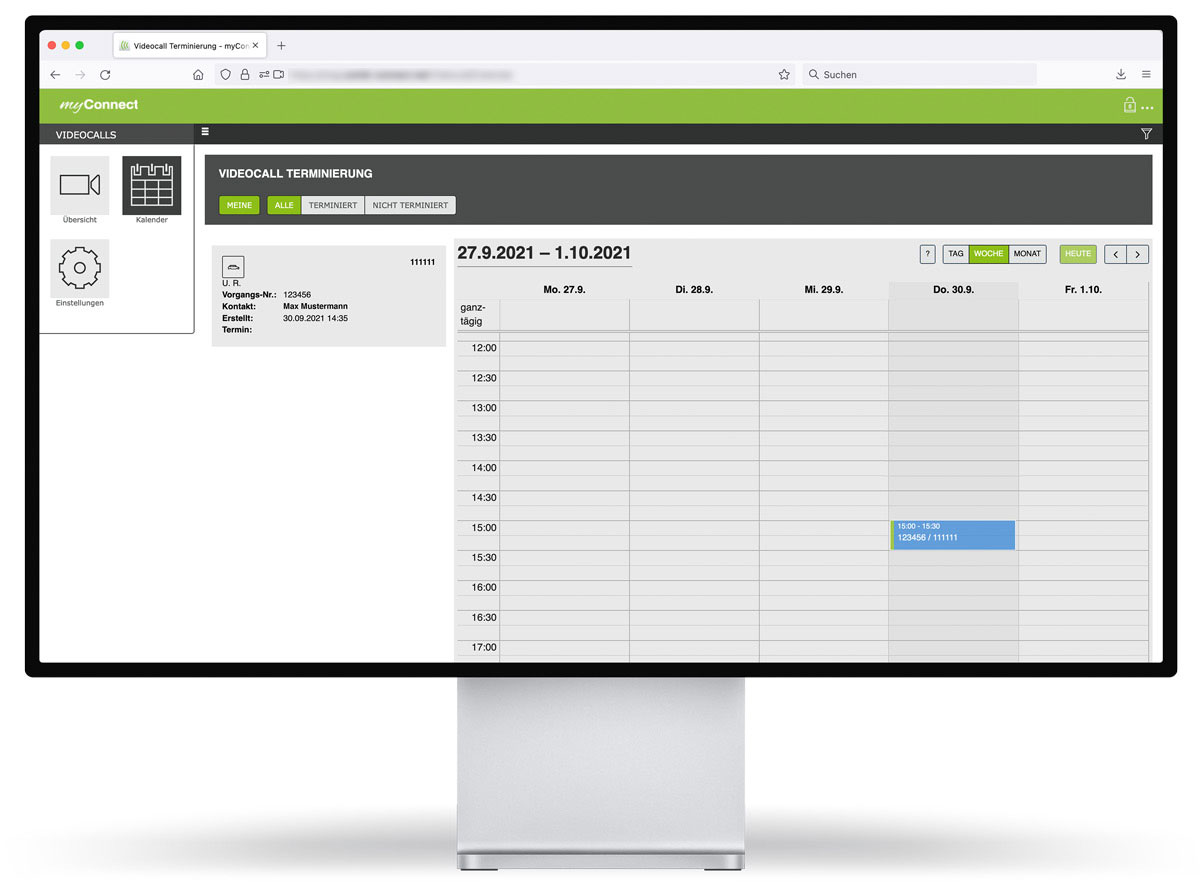Viewport: 1200px width, 886px height.
Task: Click the filter funnel icon
Action: (x=1146, y=133)
